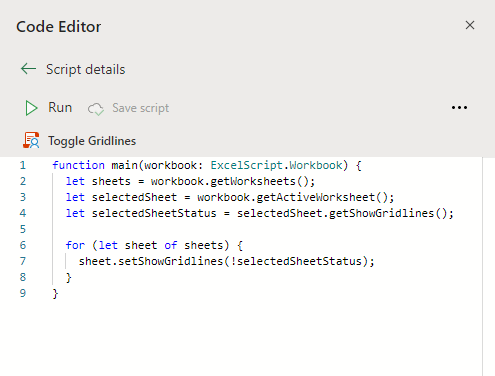Click the green Run play icon
This screenshot has width=495, height=376.
coord(31,108)
